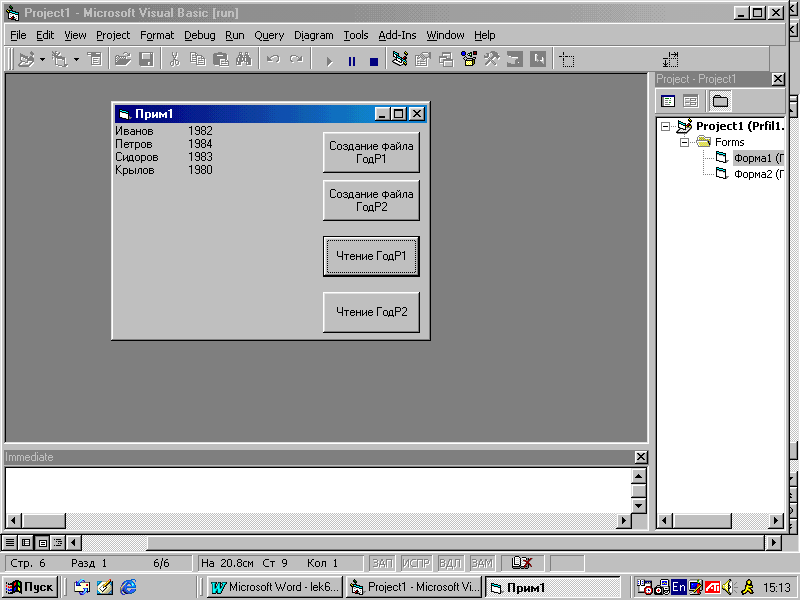Close the Immediate window
Image resolution: width=800 pixels, height=600 pixels.
pos(641,457)
